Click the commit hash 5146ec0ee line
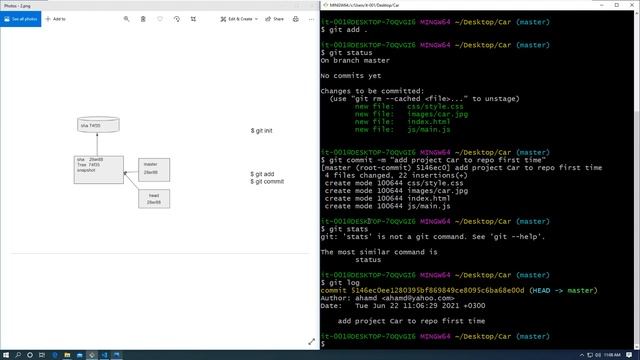Viewport: 640px width, 360px height. (459, 290)
